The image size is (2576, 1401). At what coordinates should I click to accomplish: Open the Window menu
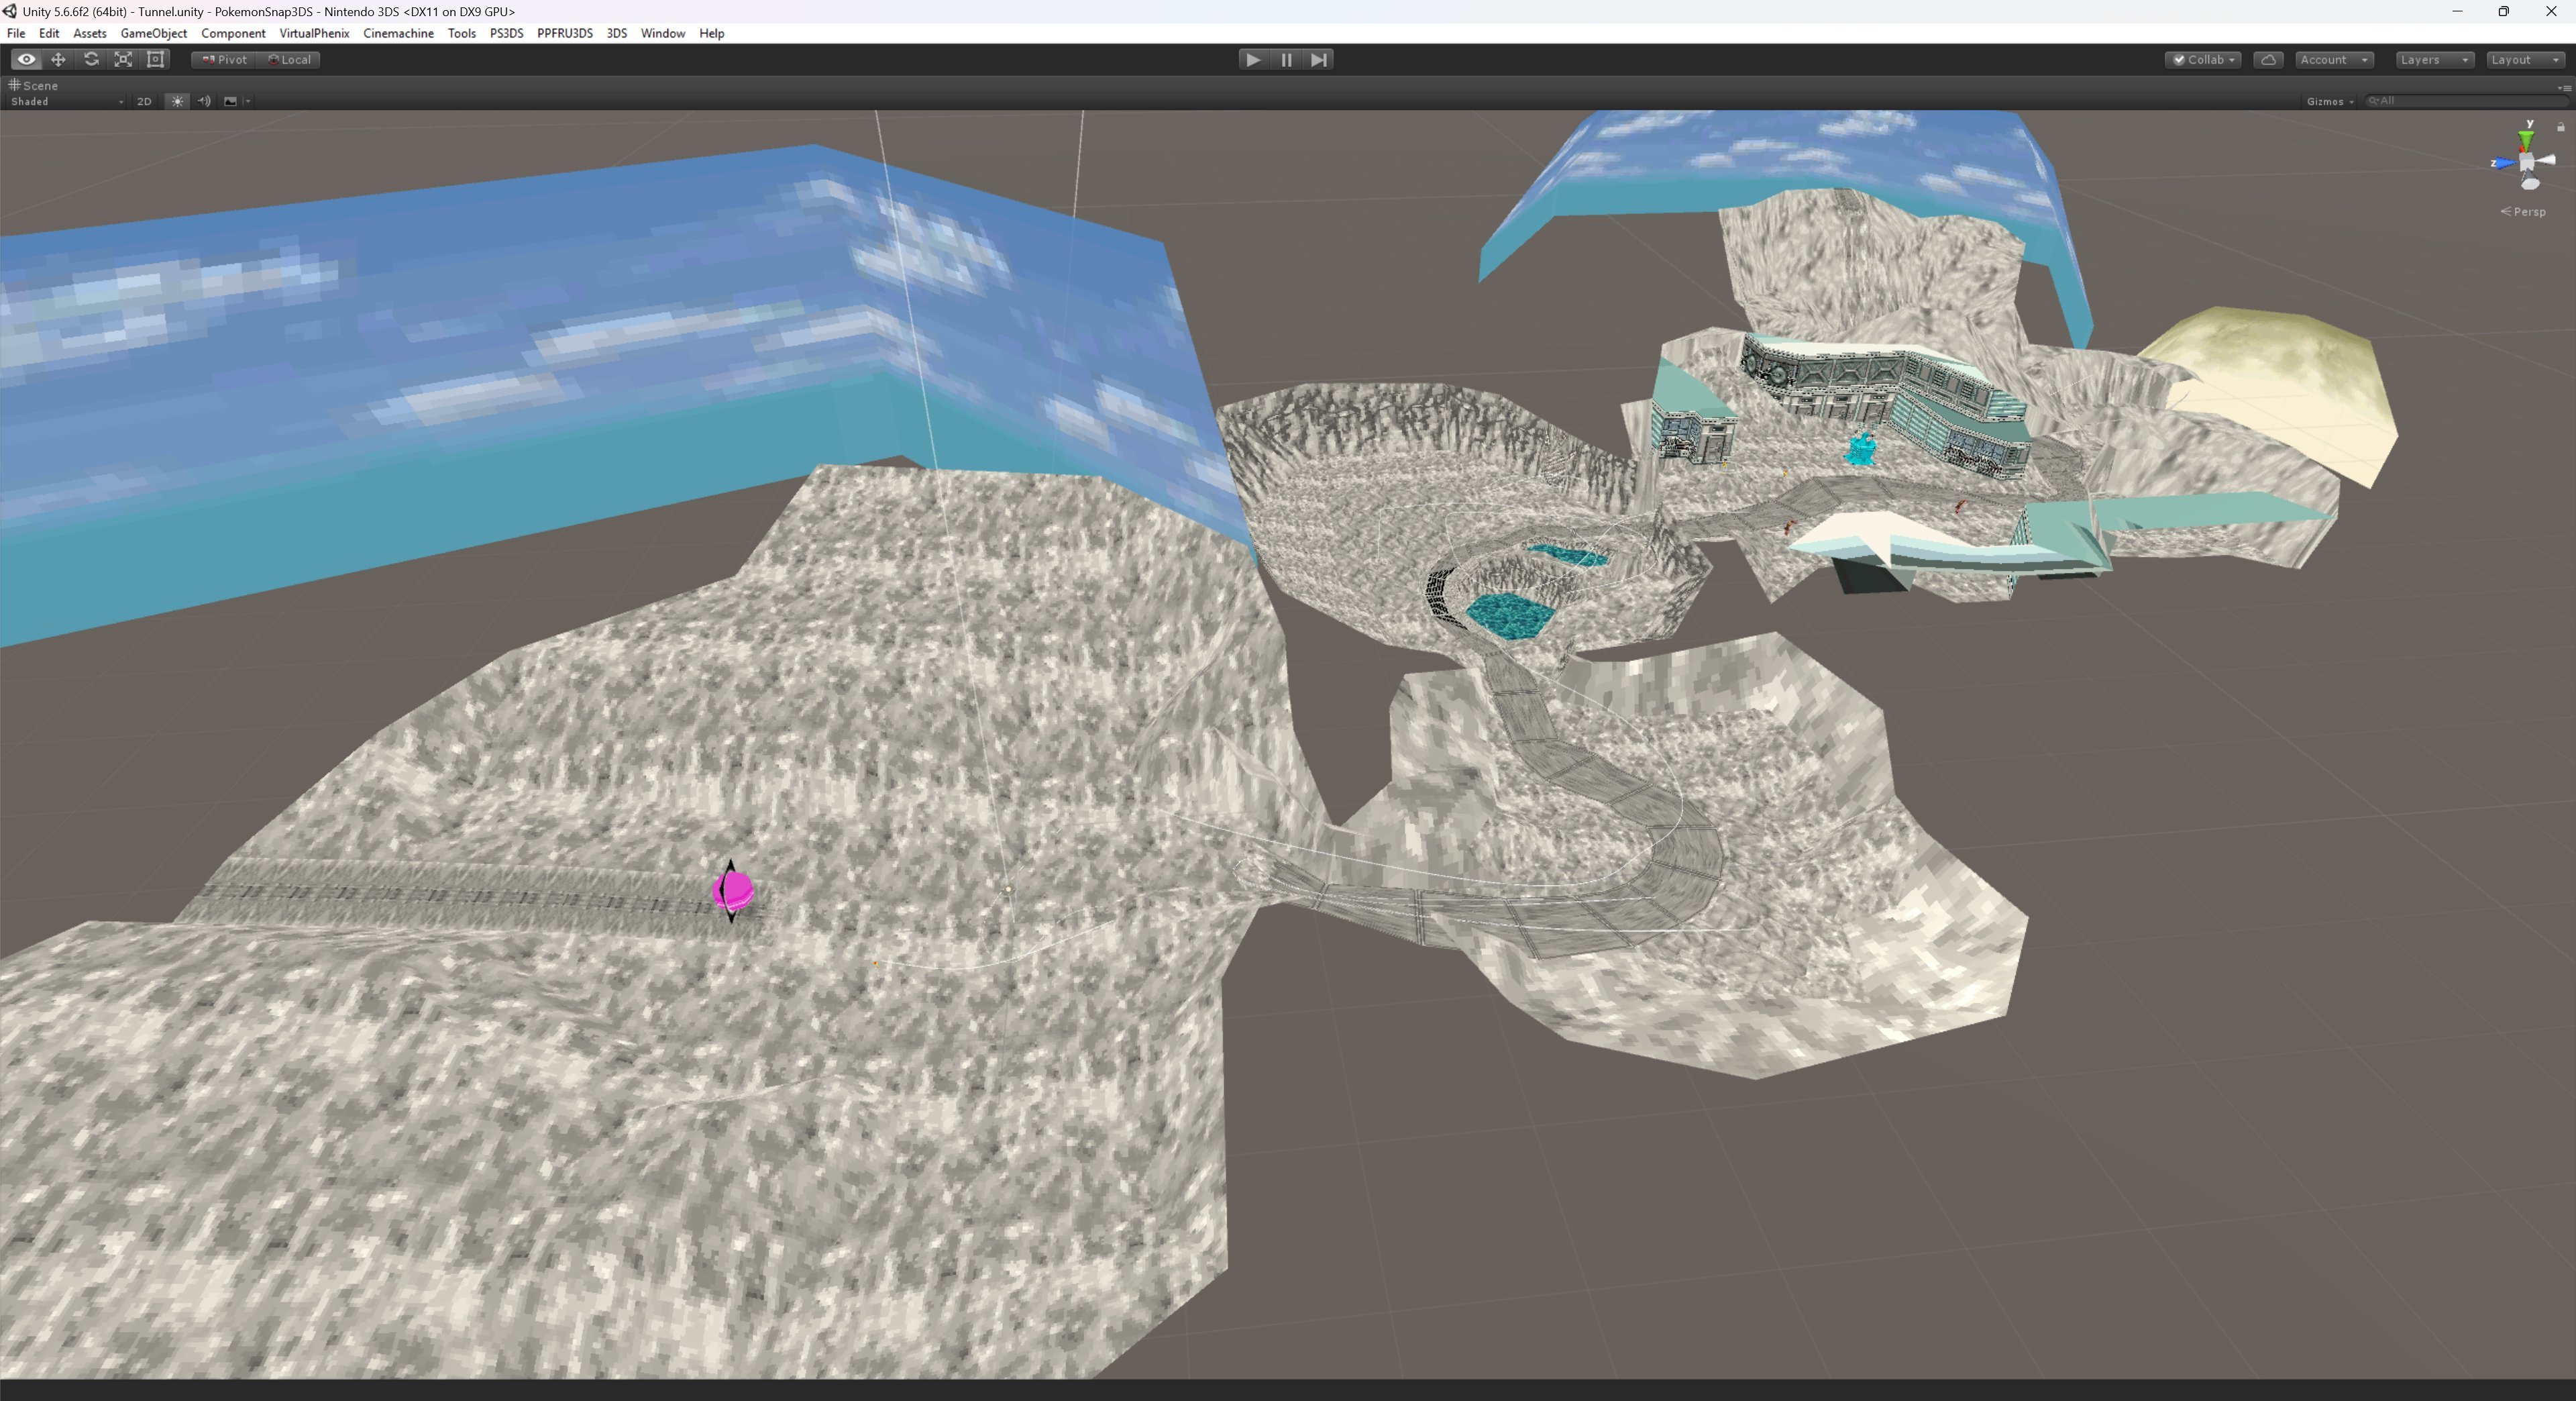click(663, 33)
